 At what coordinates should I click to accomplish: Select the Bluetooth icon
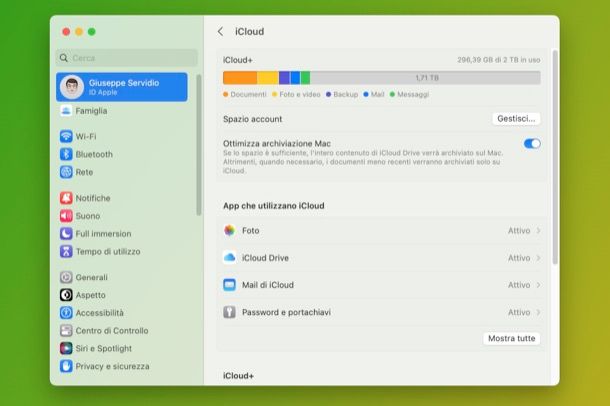pyautogui.click(x=66, y=154)
